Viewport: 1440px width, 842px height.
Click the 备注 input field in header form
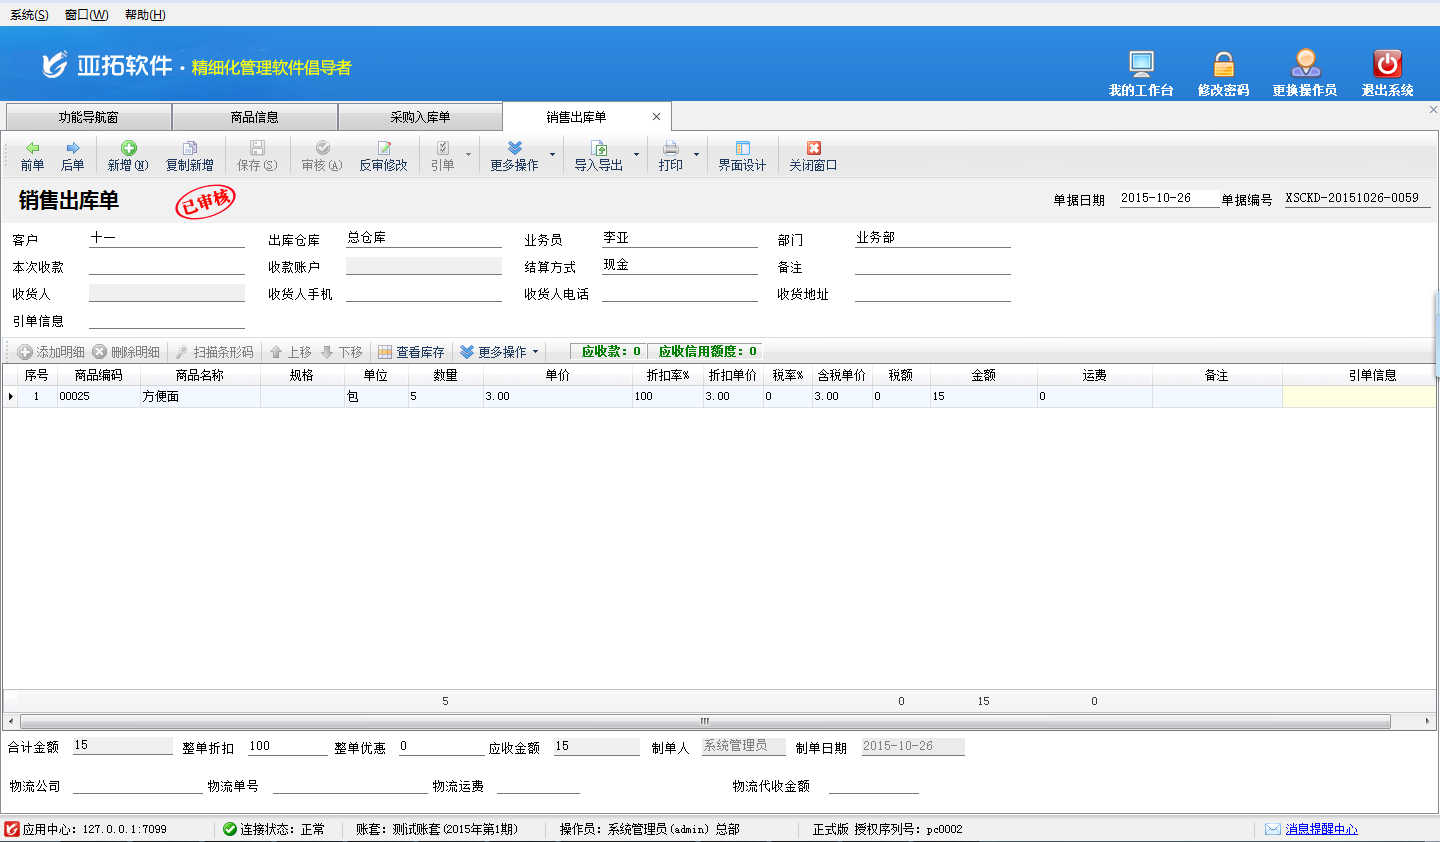click(x=932, y=266)
